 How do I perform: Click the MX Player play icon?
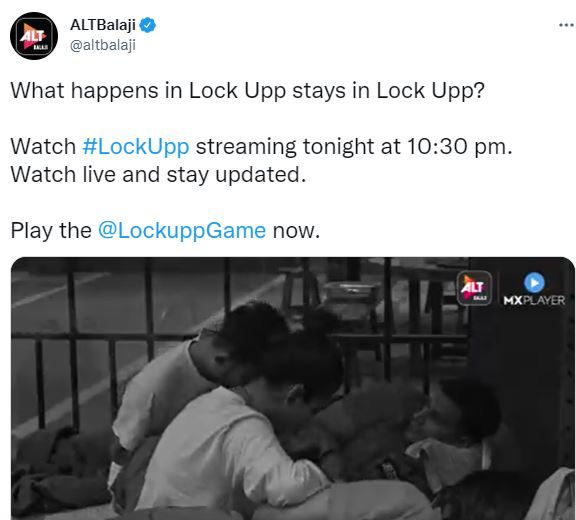coord(534,283)
